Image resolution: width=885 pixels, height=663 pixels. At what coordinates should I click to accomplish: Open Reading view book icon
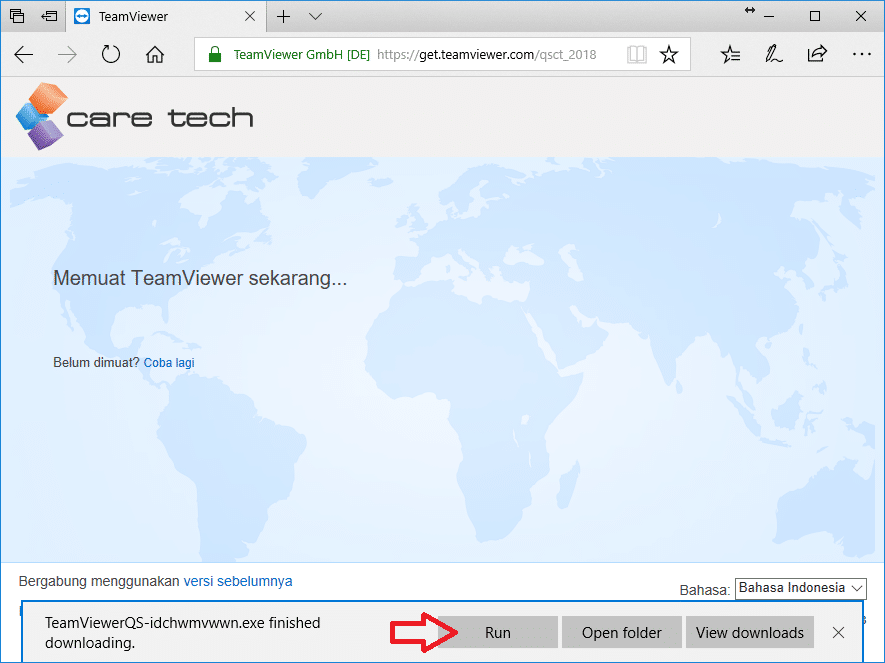(637, 55)
